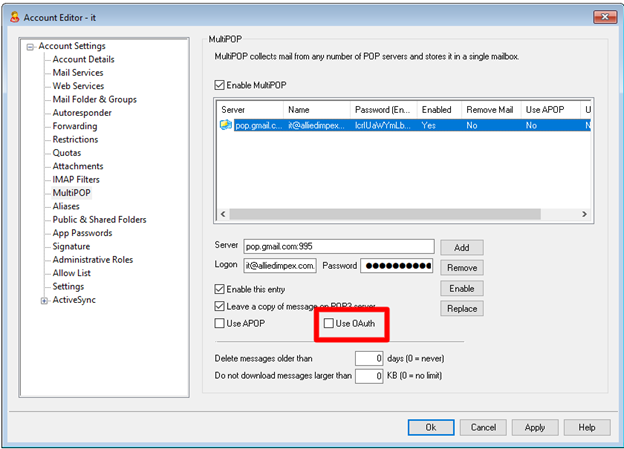The width and height of the screenshot is (624, 449).
Task: Check the Use OAuth checkbox
Action: (x=329, y=324)
